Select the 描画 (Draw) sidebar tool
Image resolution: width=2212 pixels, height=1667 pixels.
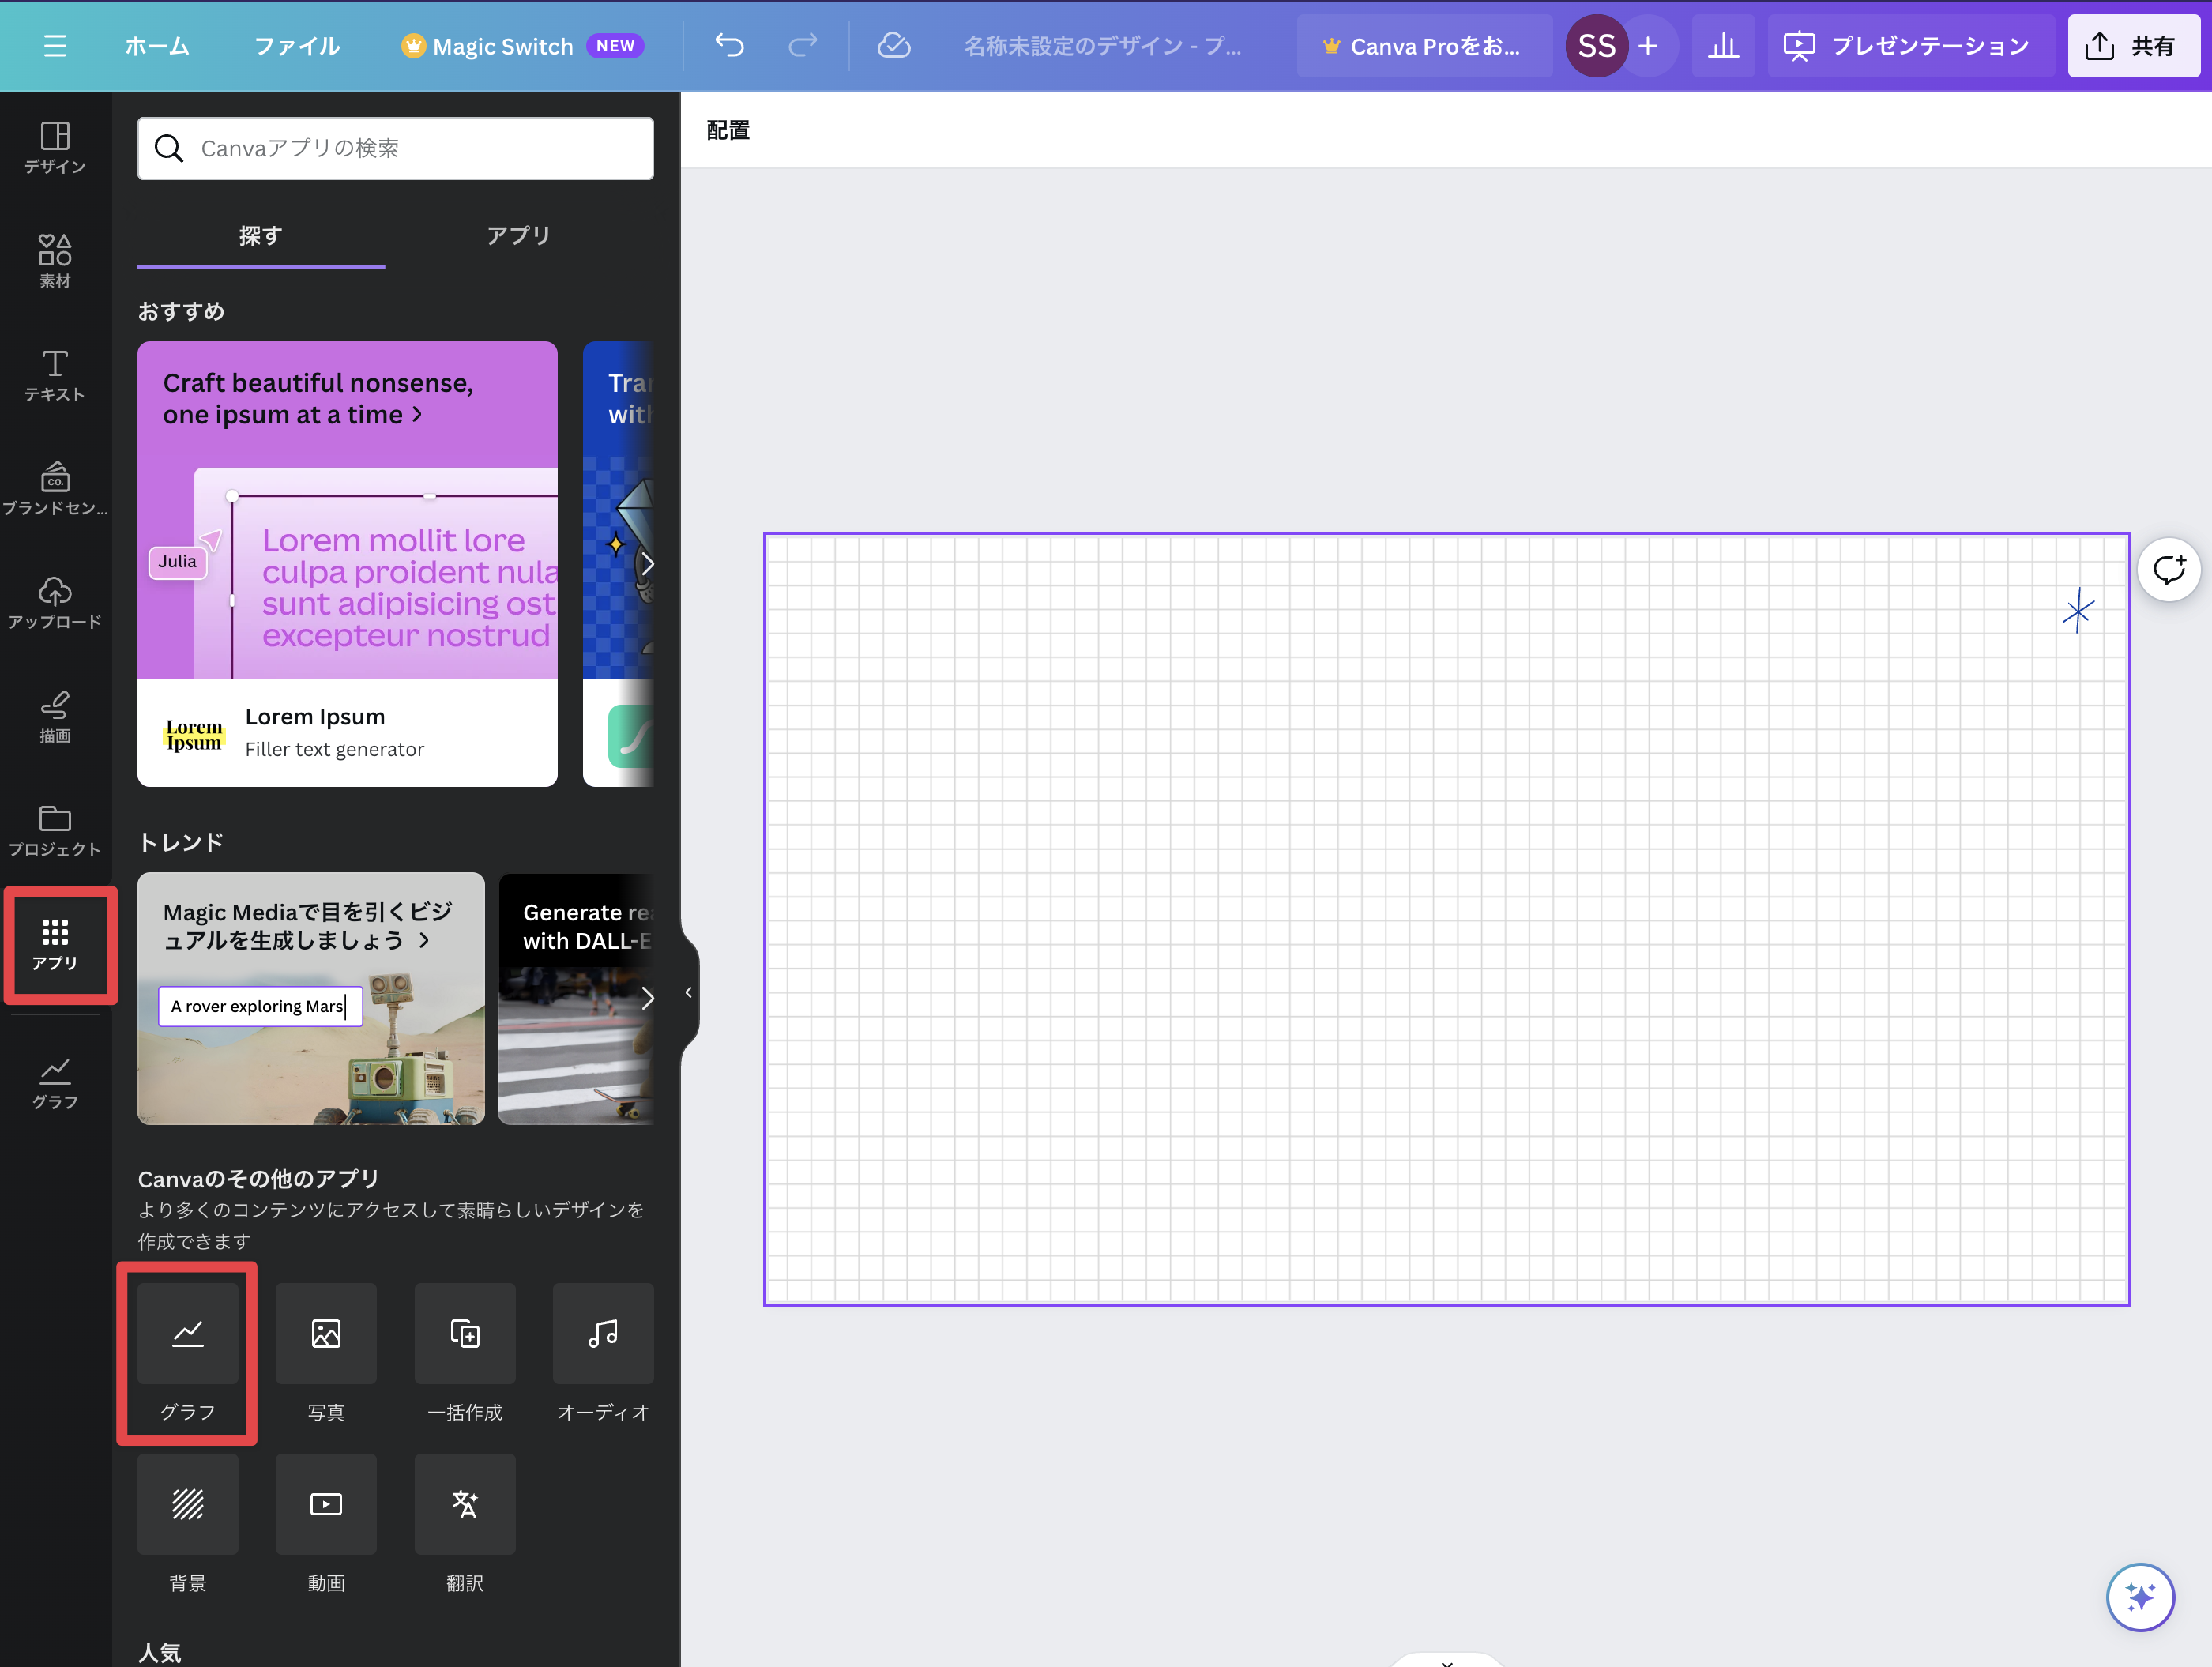tap(55, 716)
